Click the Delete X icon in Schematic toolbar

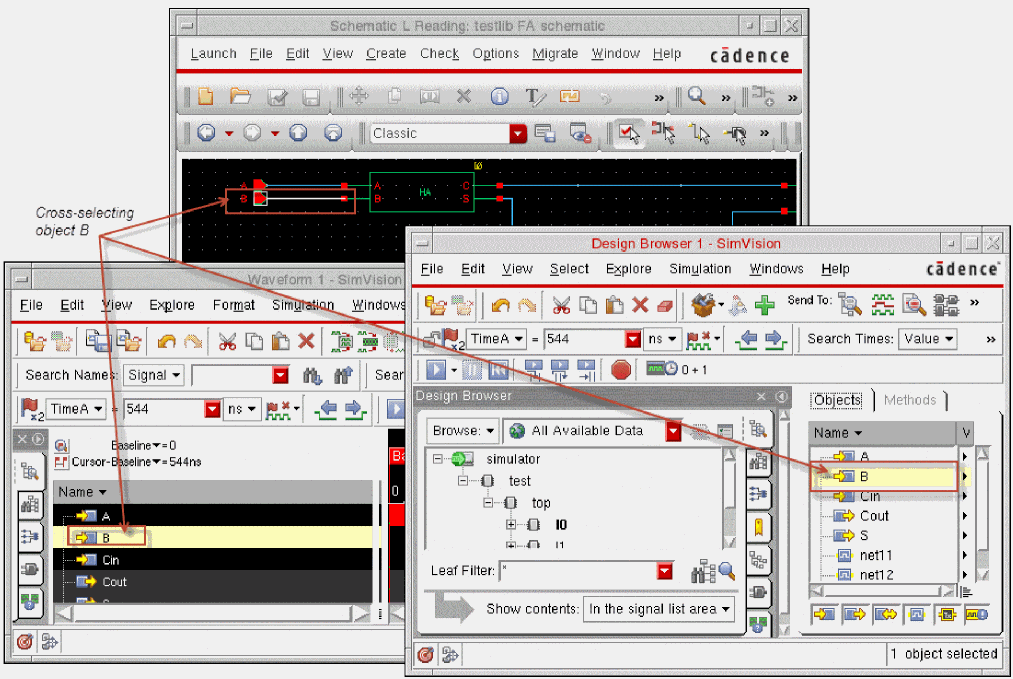point(463,96)
